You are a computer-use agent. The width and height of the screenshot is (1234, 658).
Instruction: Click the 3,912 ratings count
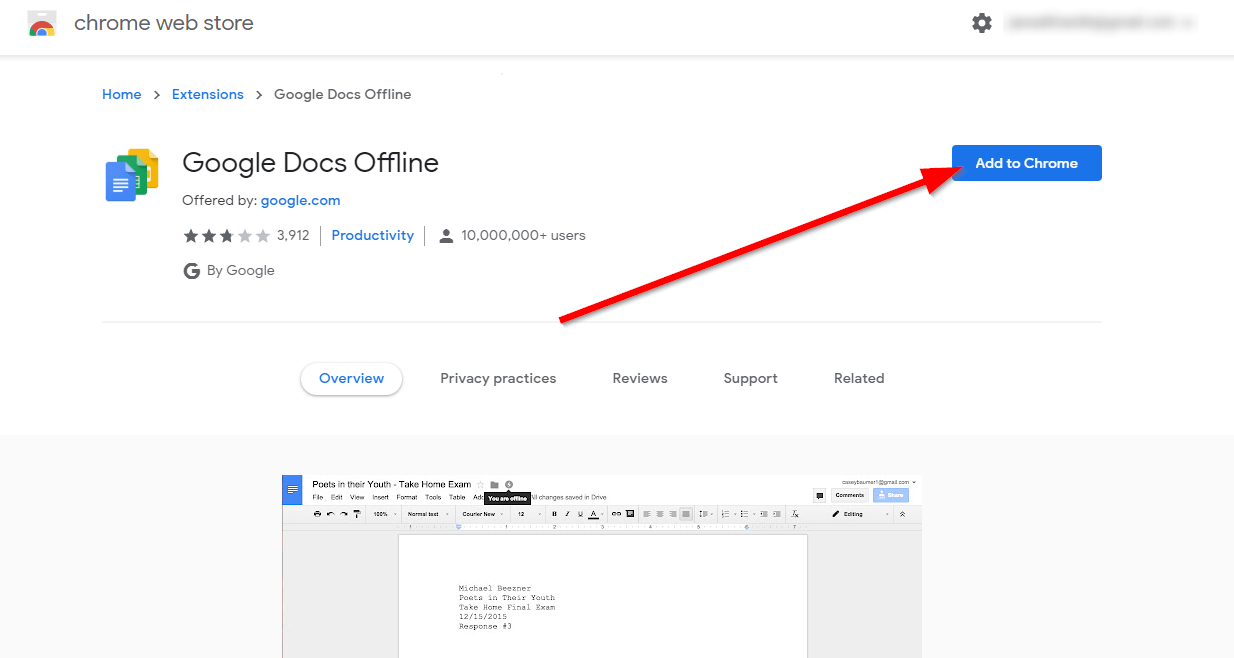[293, 236]
